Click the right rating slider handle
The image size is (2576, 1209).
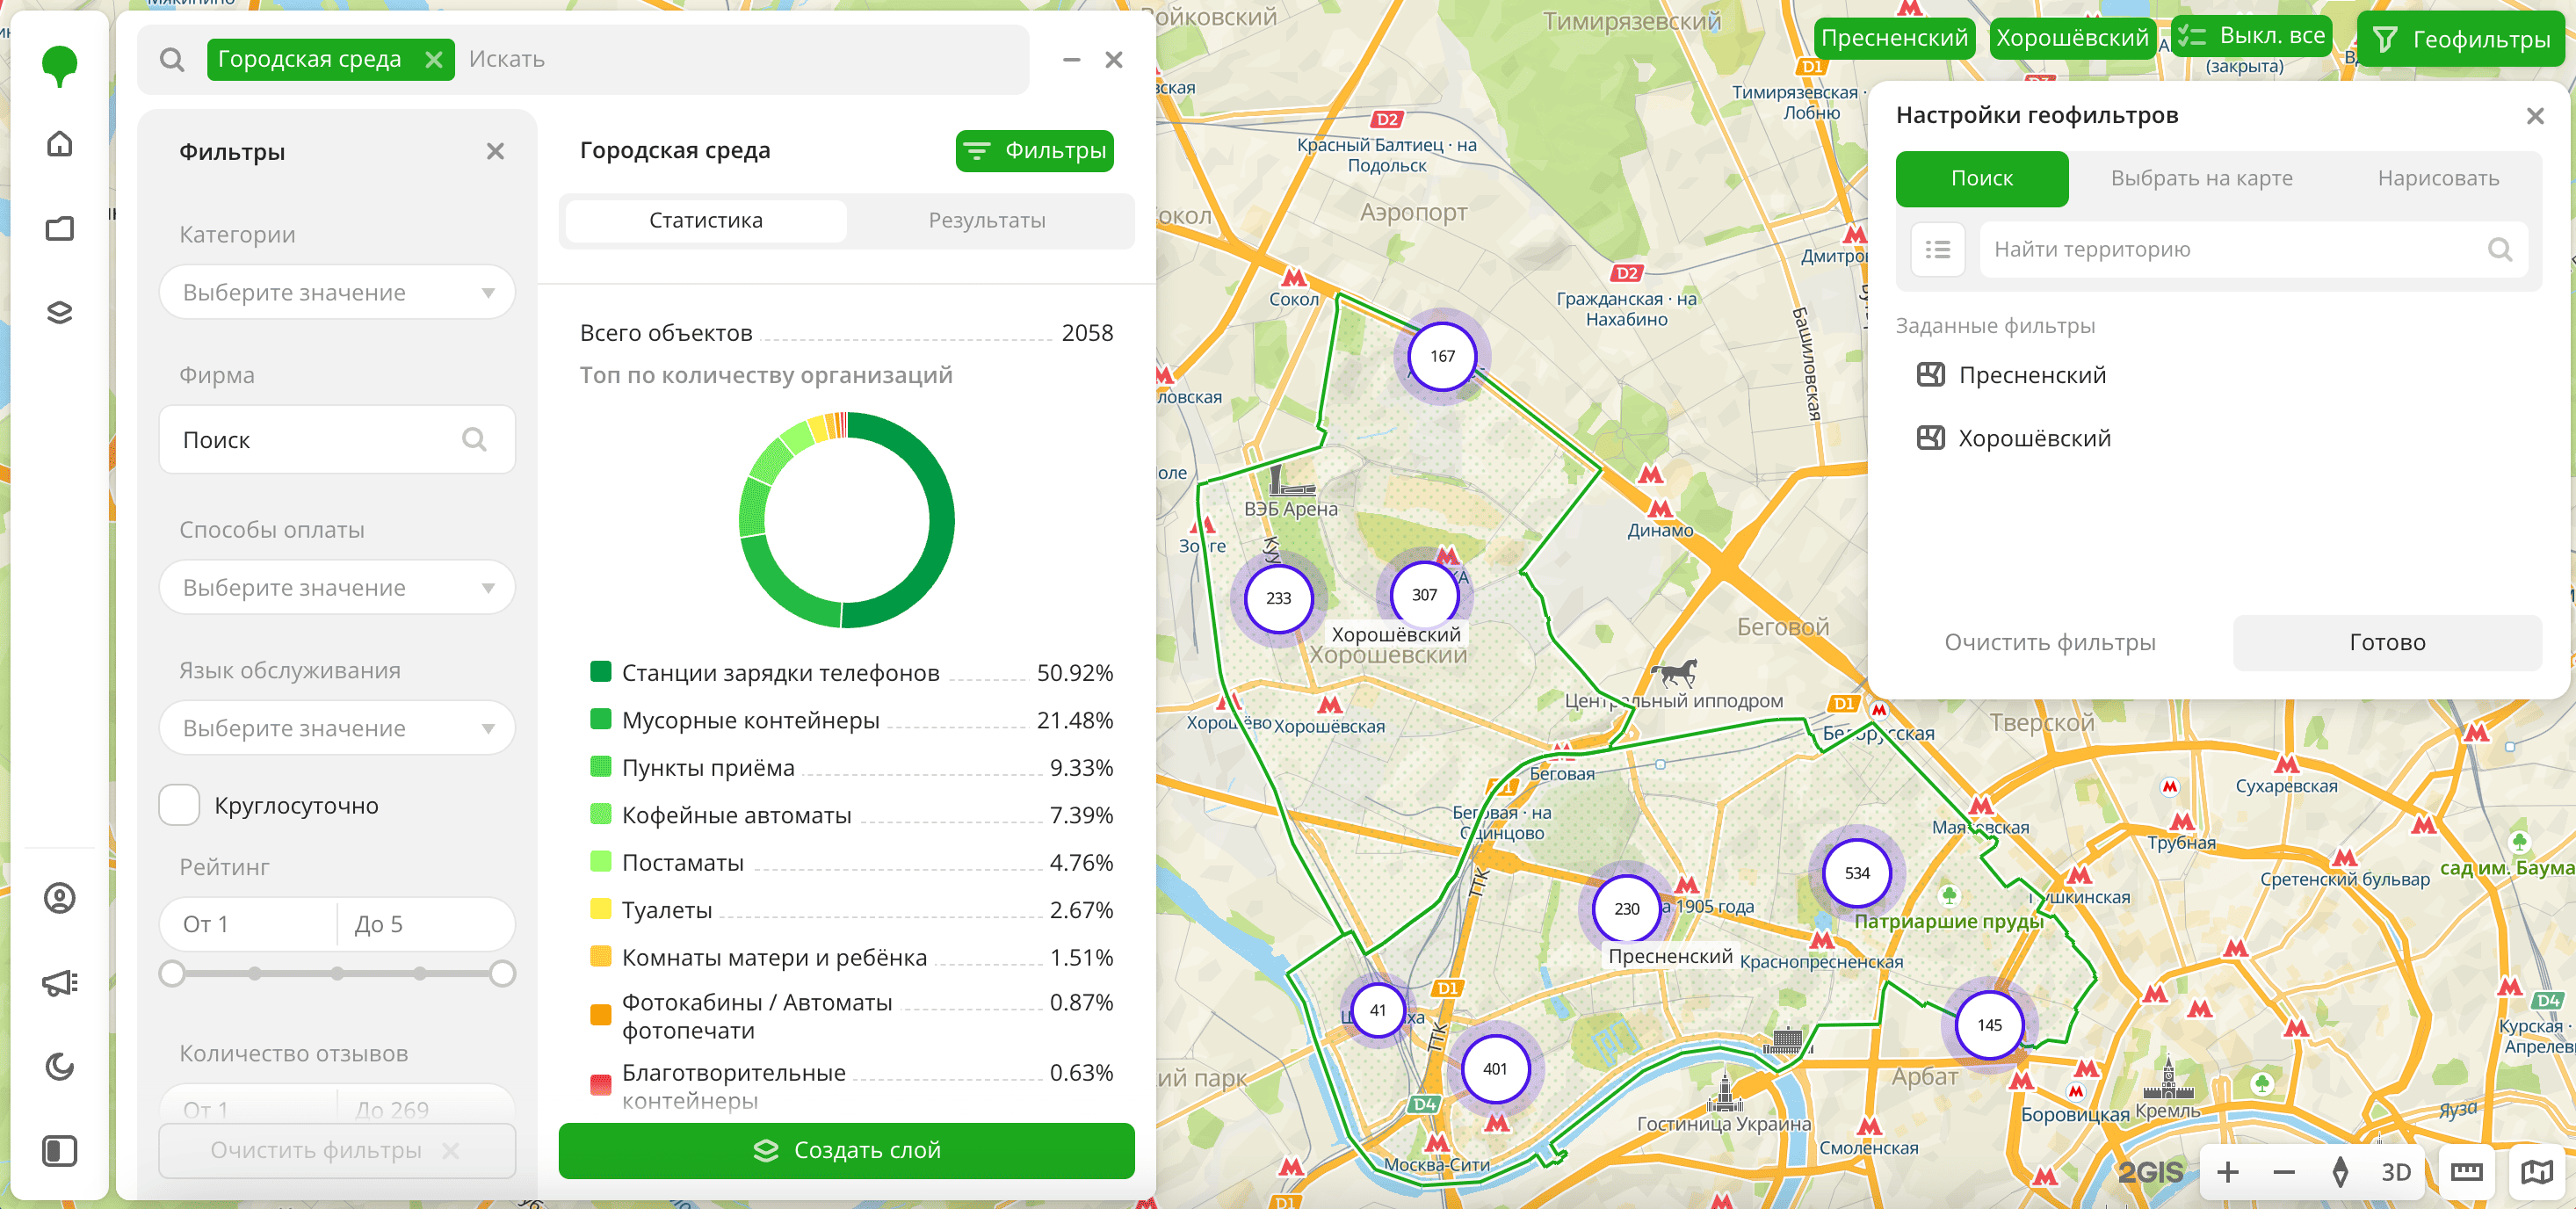pos(502,973)
